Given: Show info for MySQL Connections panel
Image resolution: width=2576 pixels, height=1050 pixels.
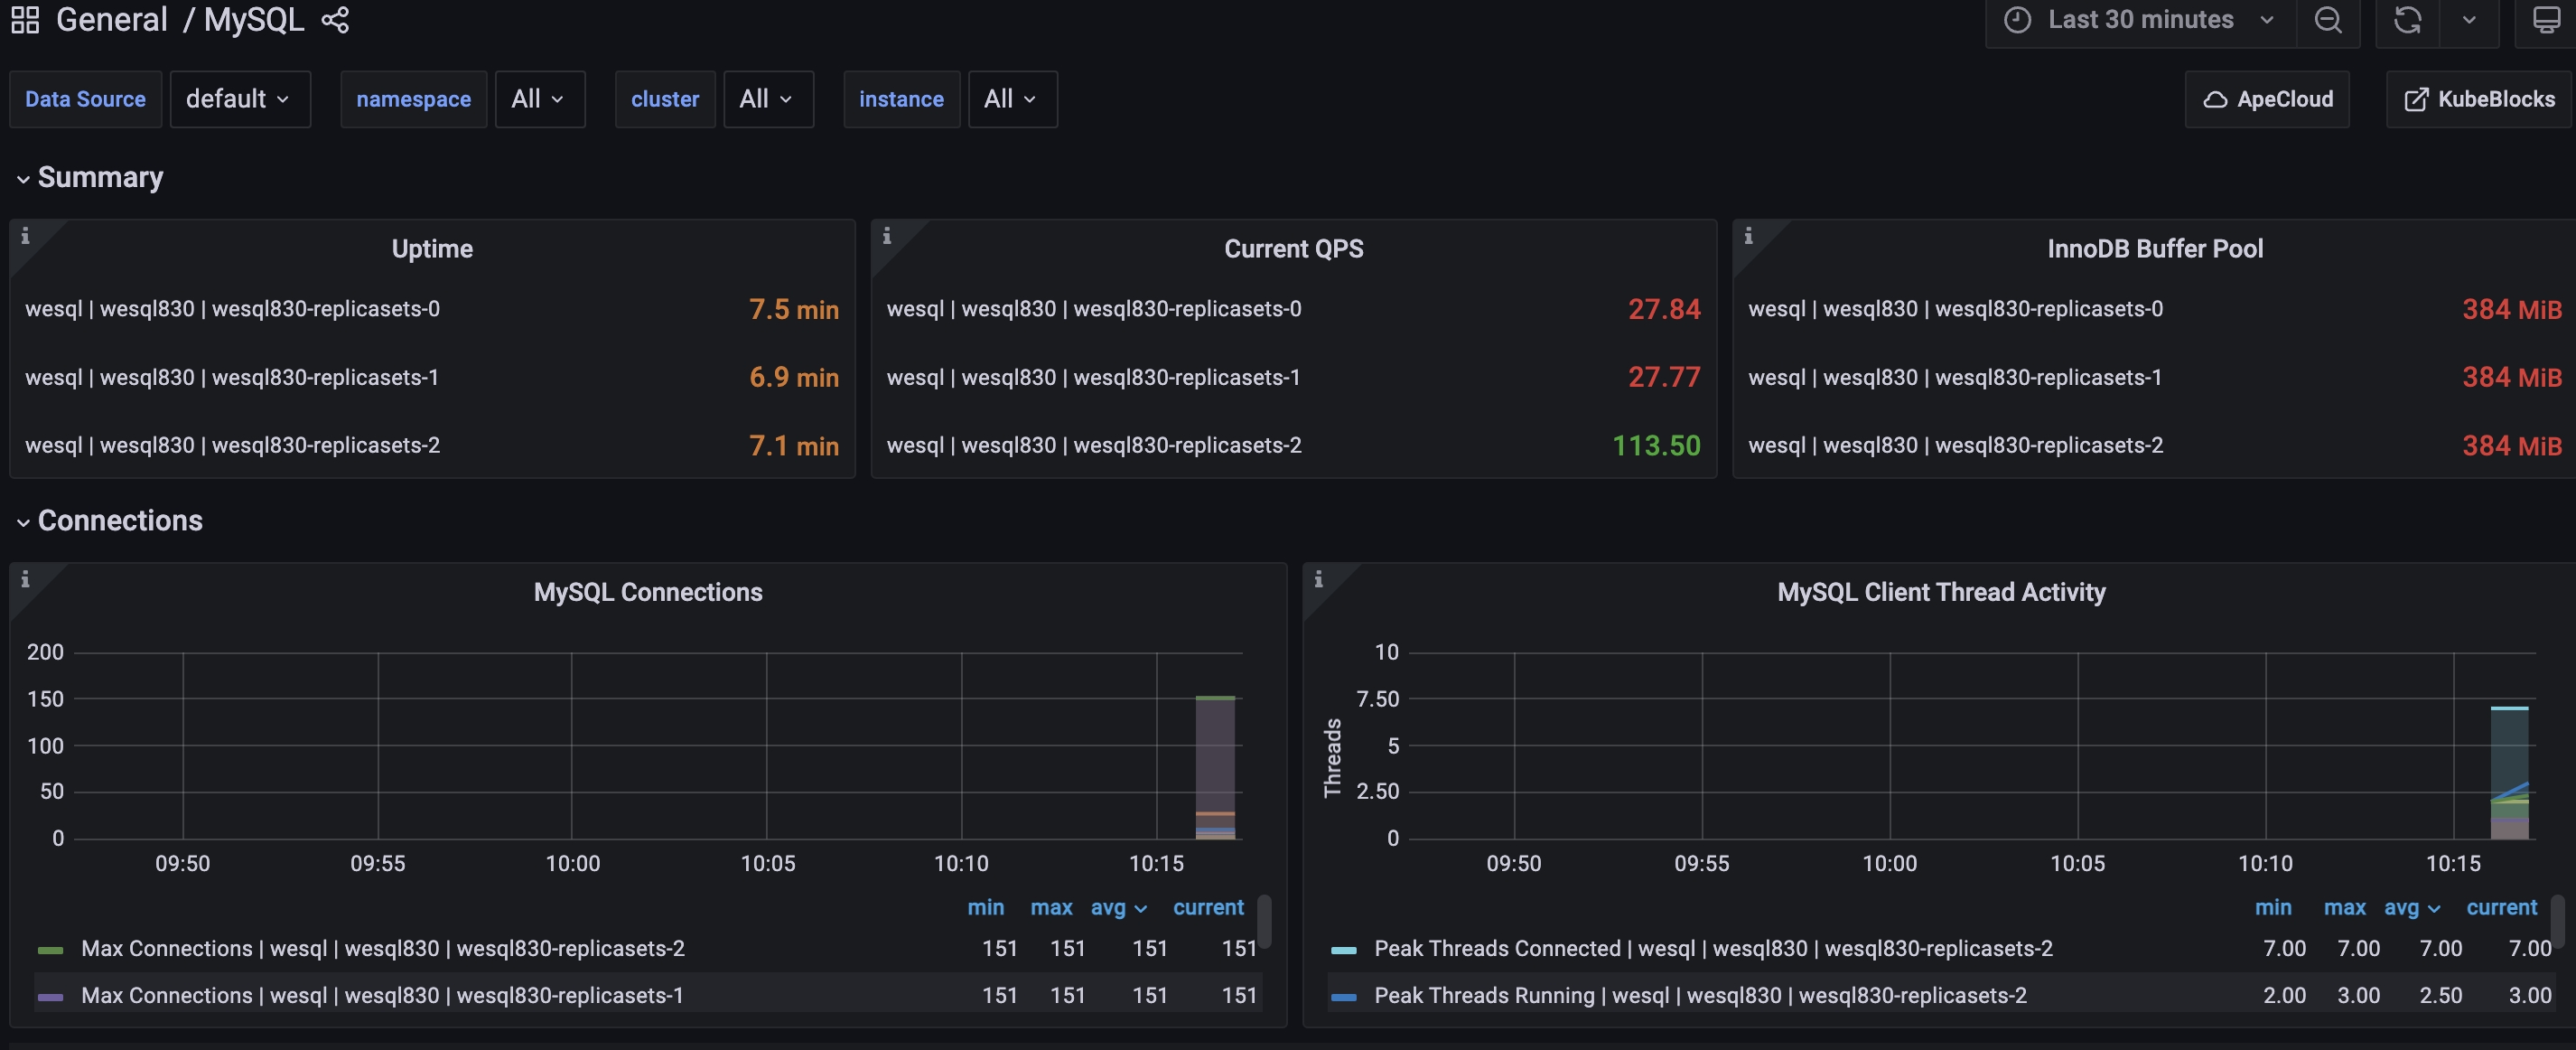Looking at the screenshot, I should [25, 579].
